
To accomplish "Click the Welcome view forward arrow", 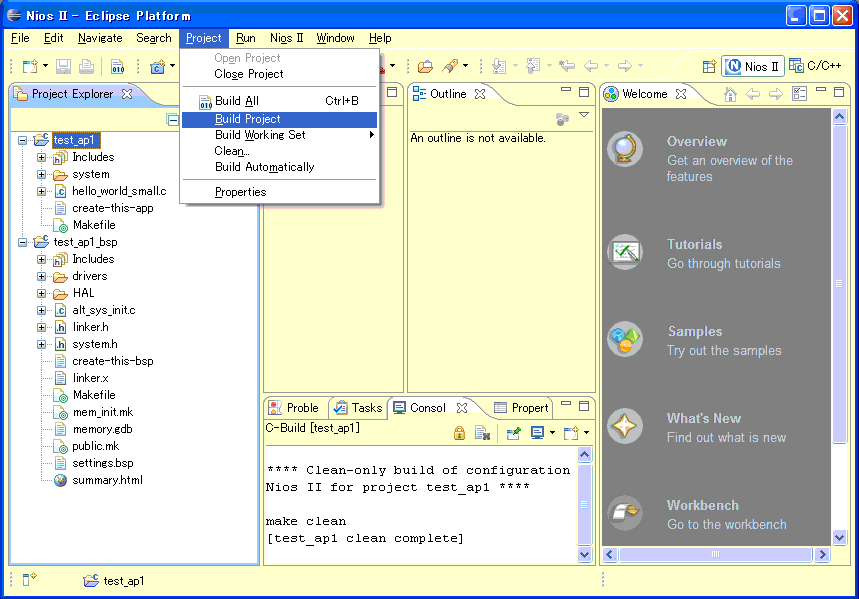I will [776, 94].
